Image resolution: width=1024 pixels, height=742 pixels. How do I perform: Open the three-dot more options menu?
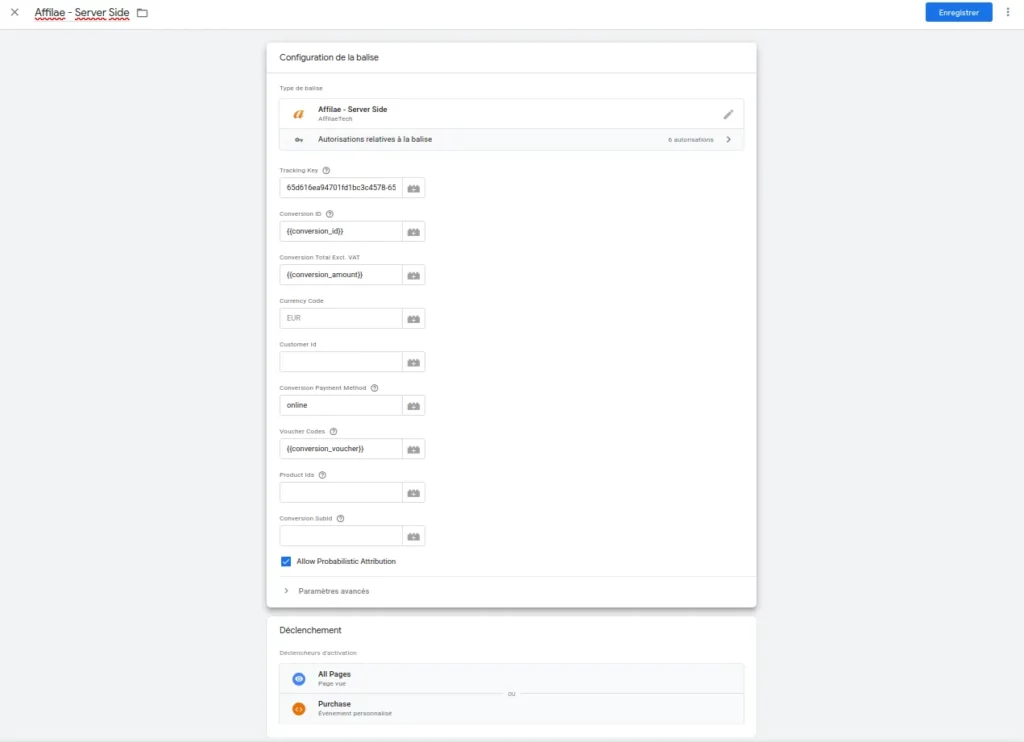(x=1007, y=13)
